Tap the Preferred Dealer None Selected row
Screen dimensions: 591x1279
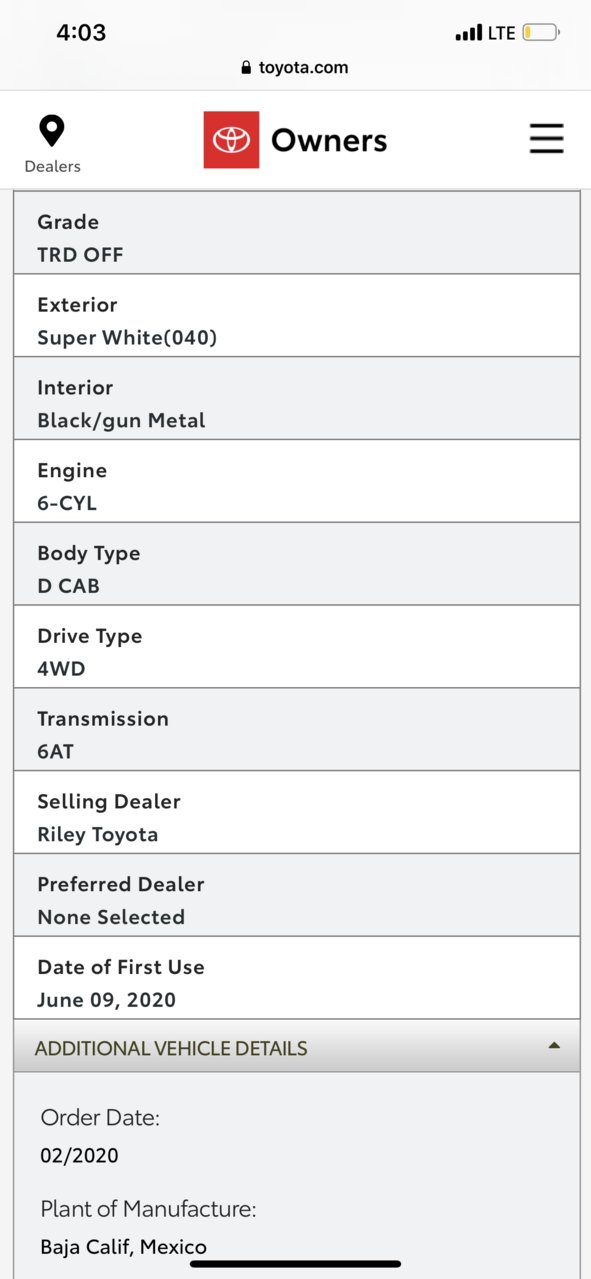tap(297, 895)
